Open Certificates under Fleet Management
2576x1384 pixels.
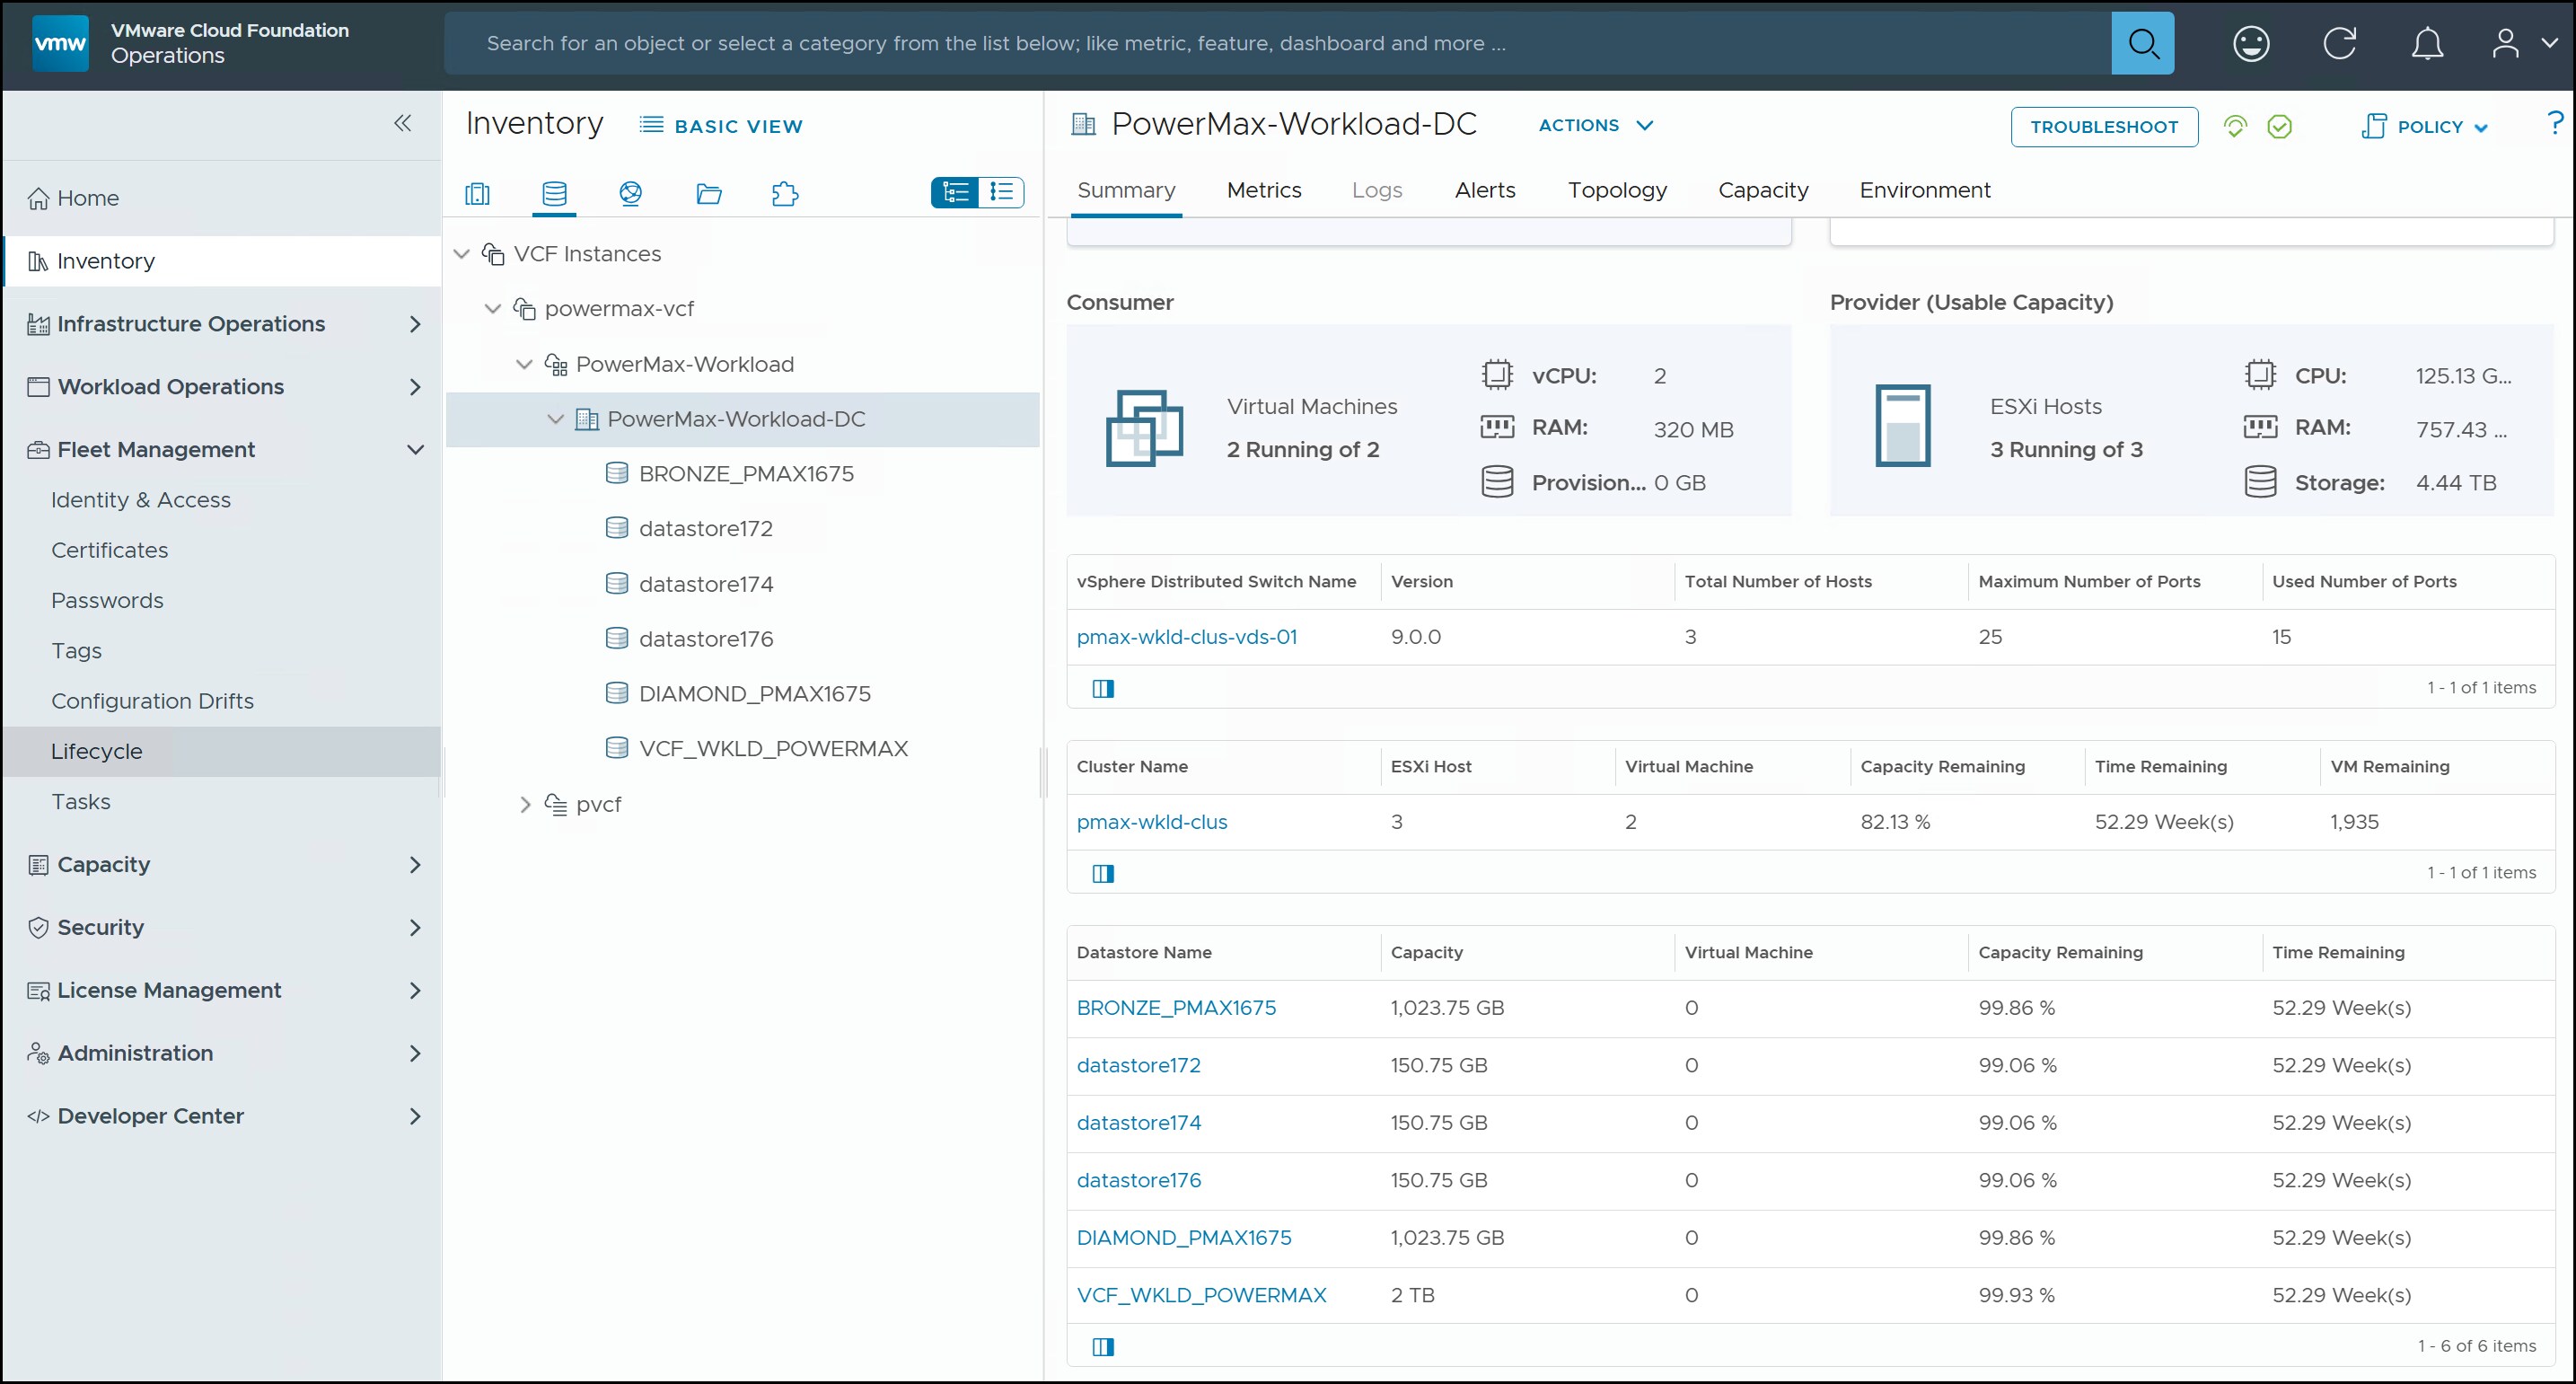coord(110,551)
